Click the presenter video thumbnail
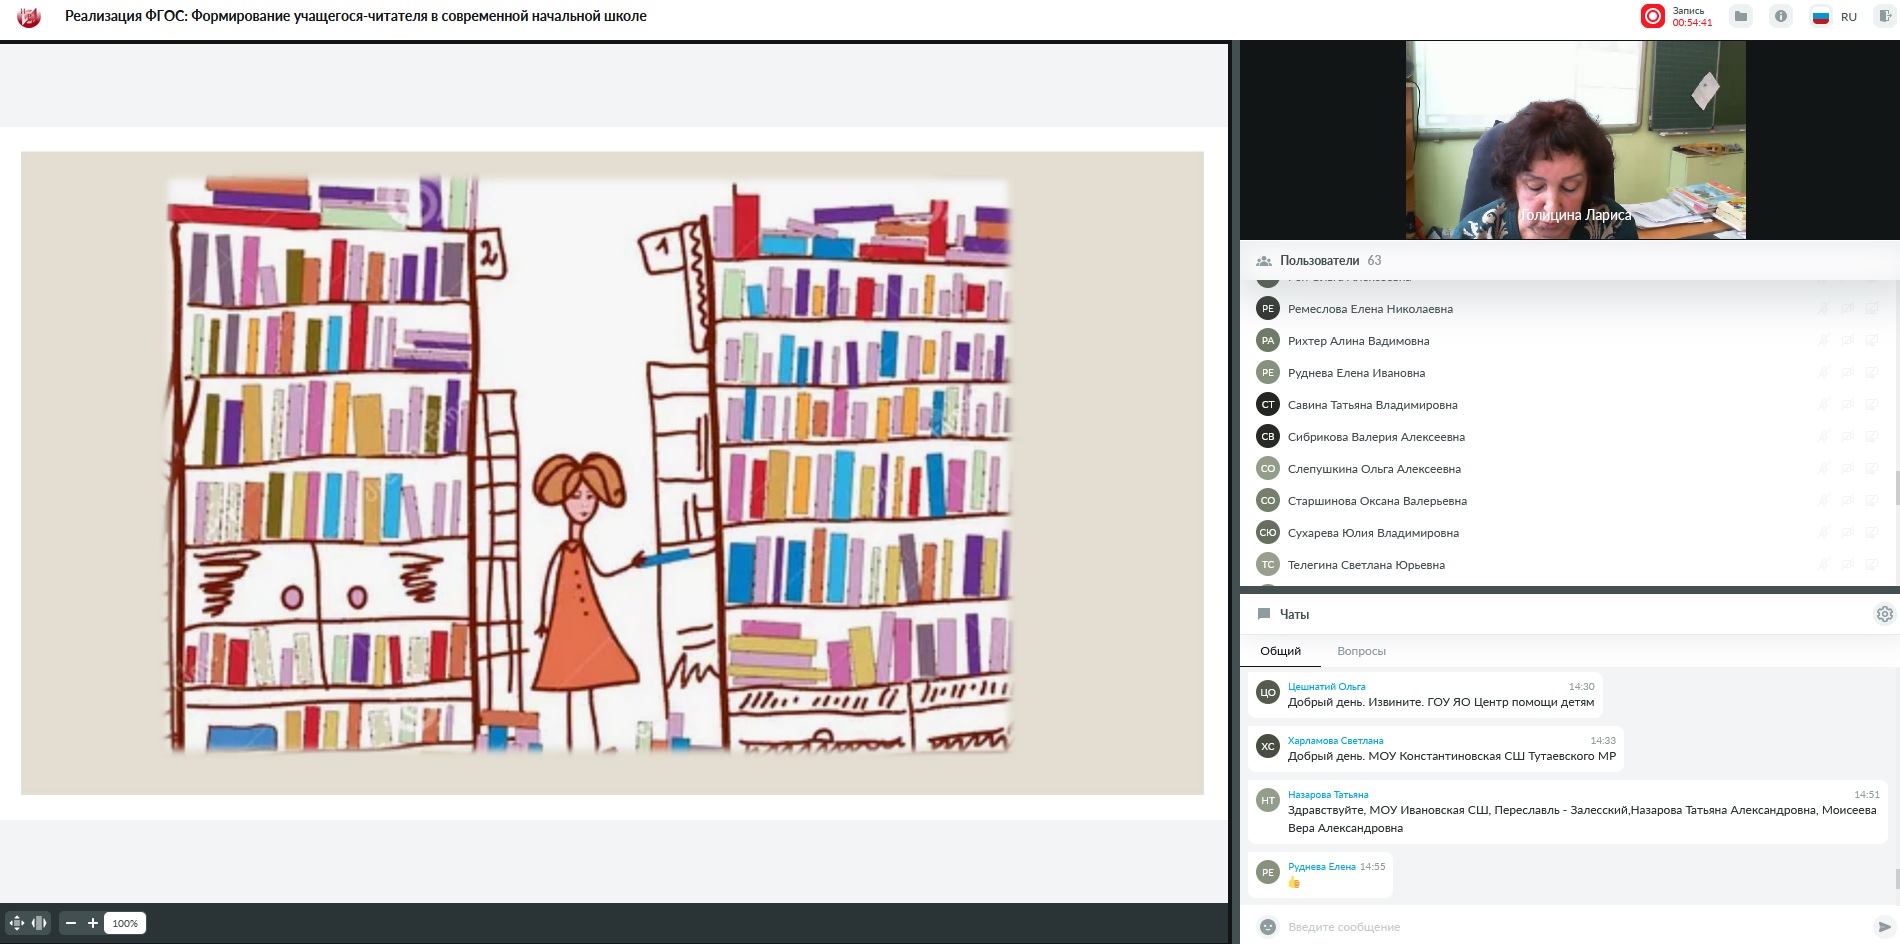 pyautogui.click(x=1575, y=140)
